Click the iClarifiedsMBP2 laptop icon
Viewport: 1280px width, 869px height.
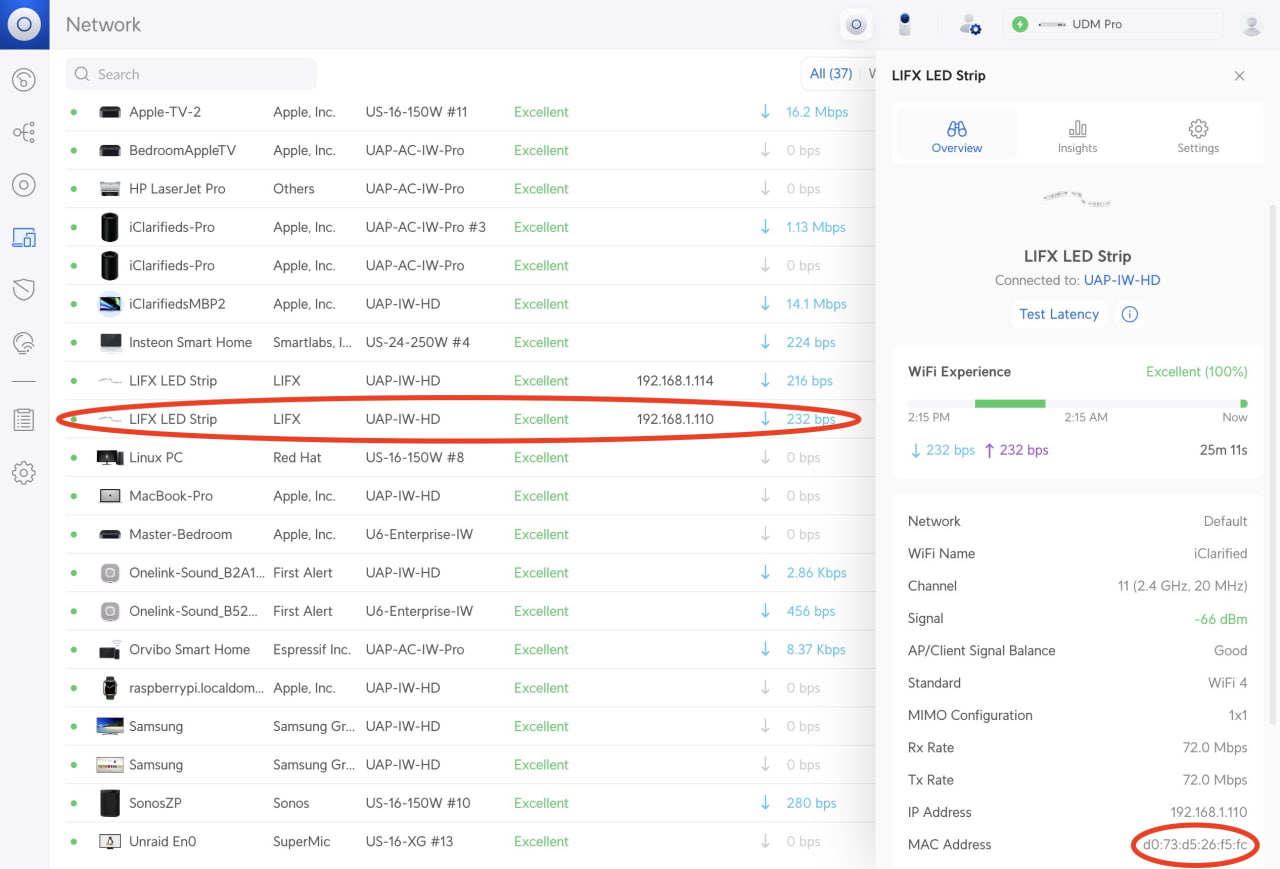coord(110,304)
